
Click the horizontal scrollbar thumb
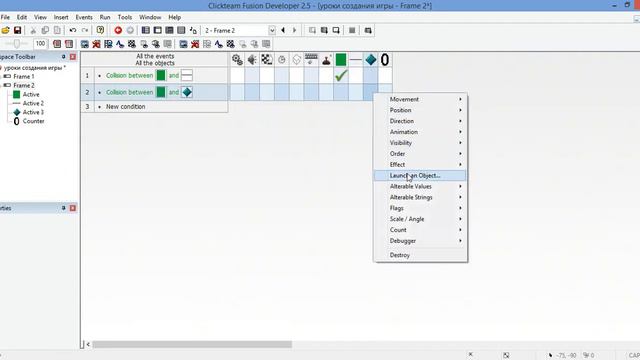pyautogui.click(x=192, y=344)
